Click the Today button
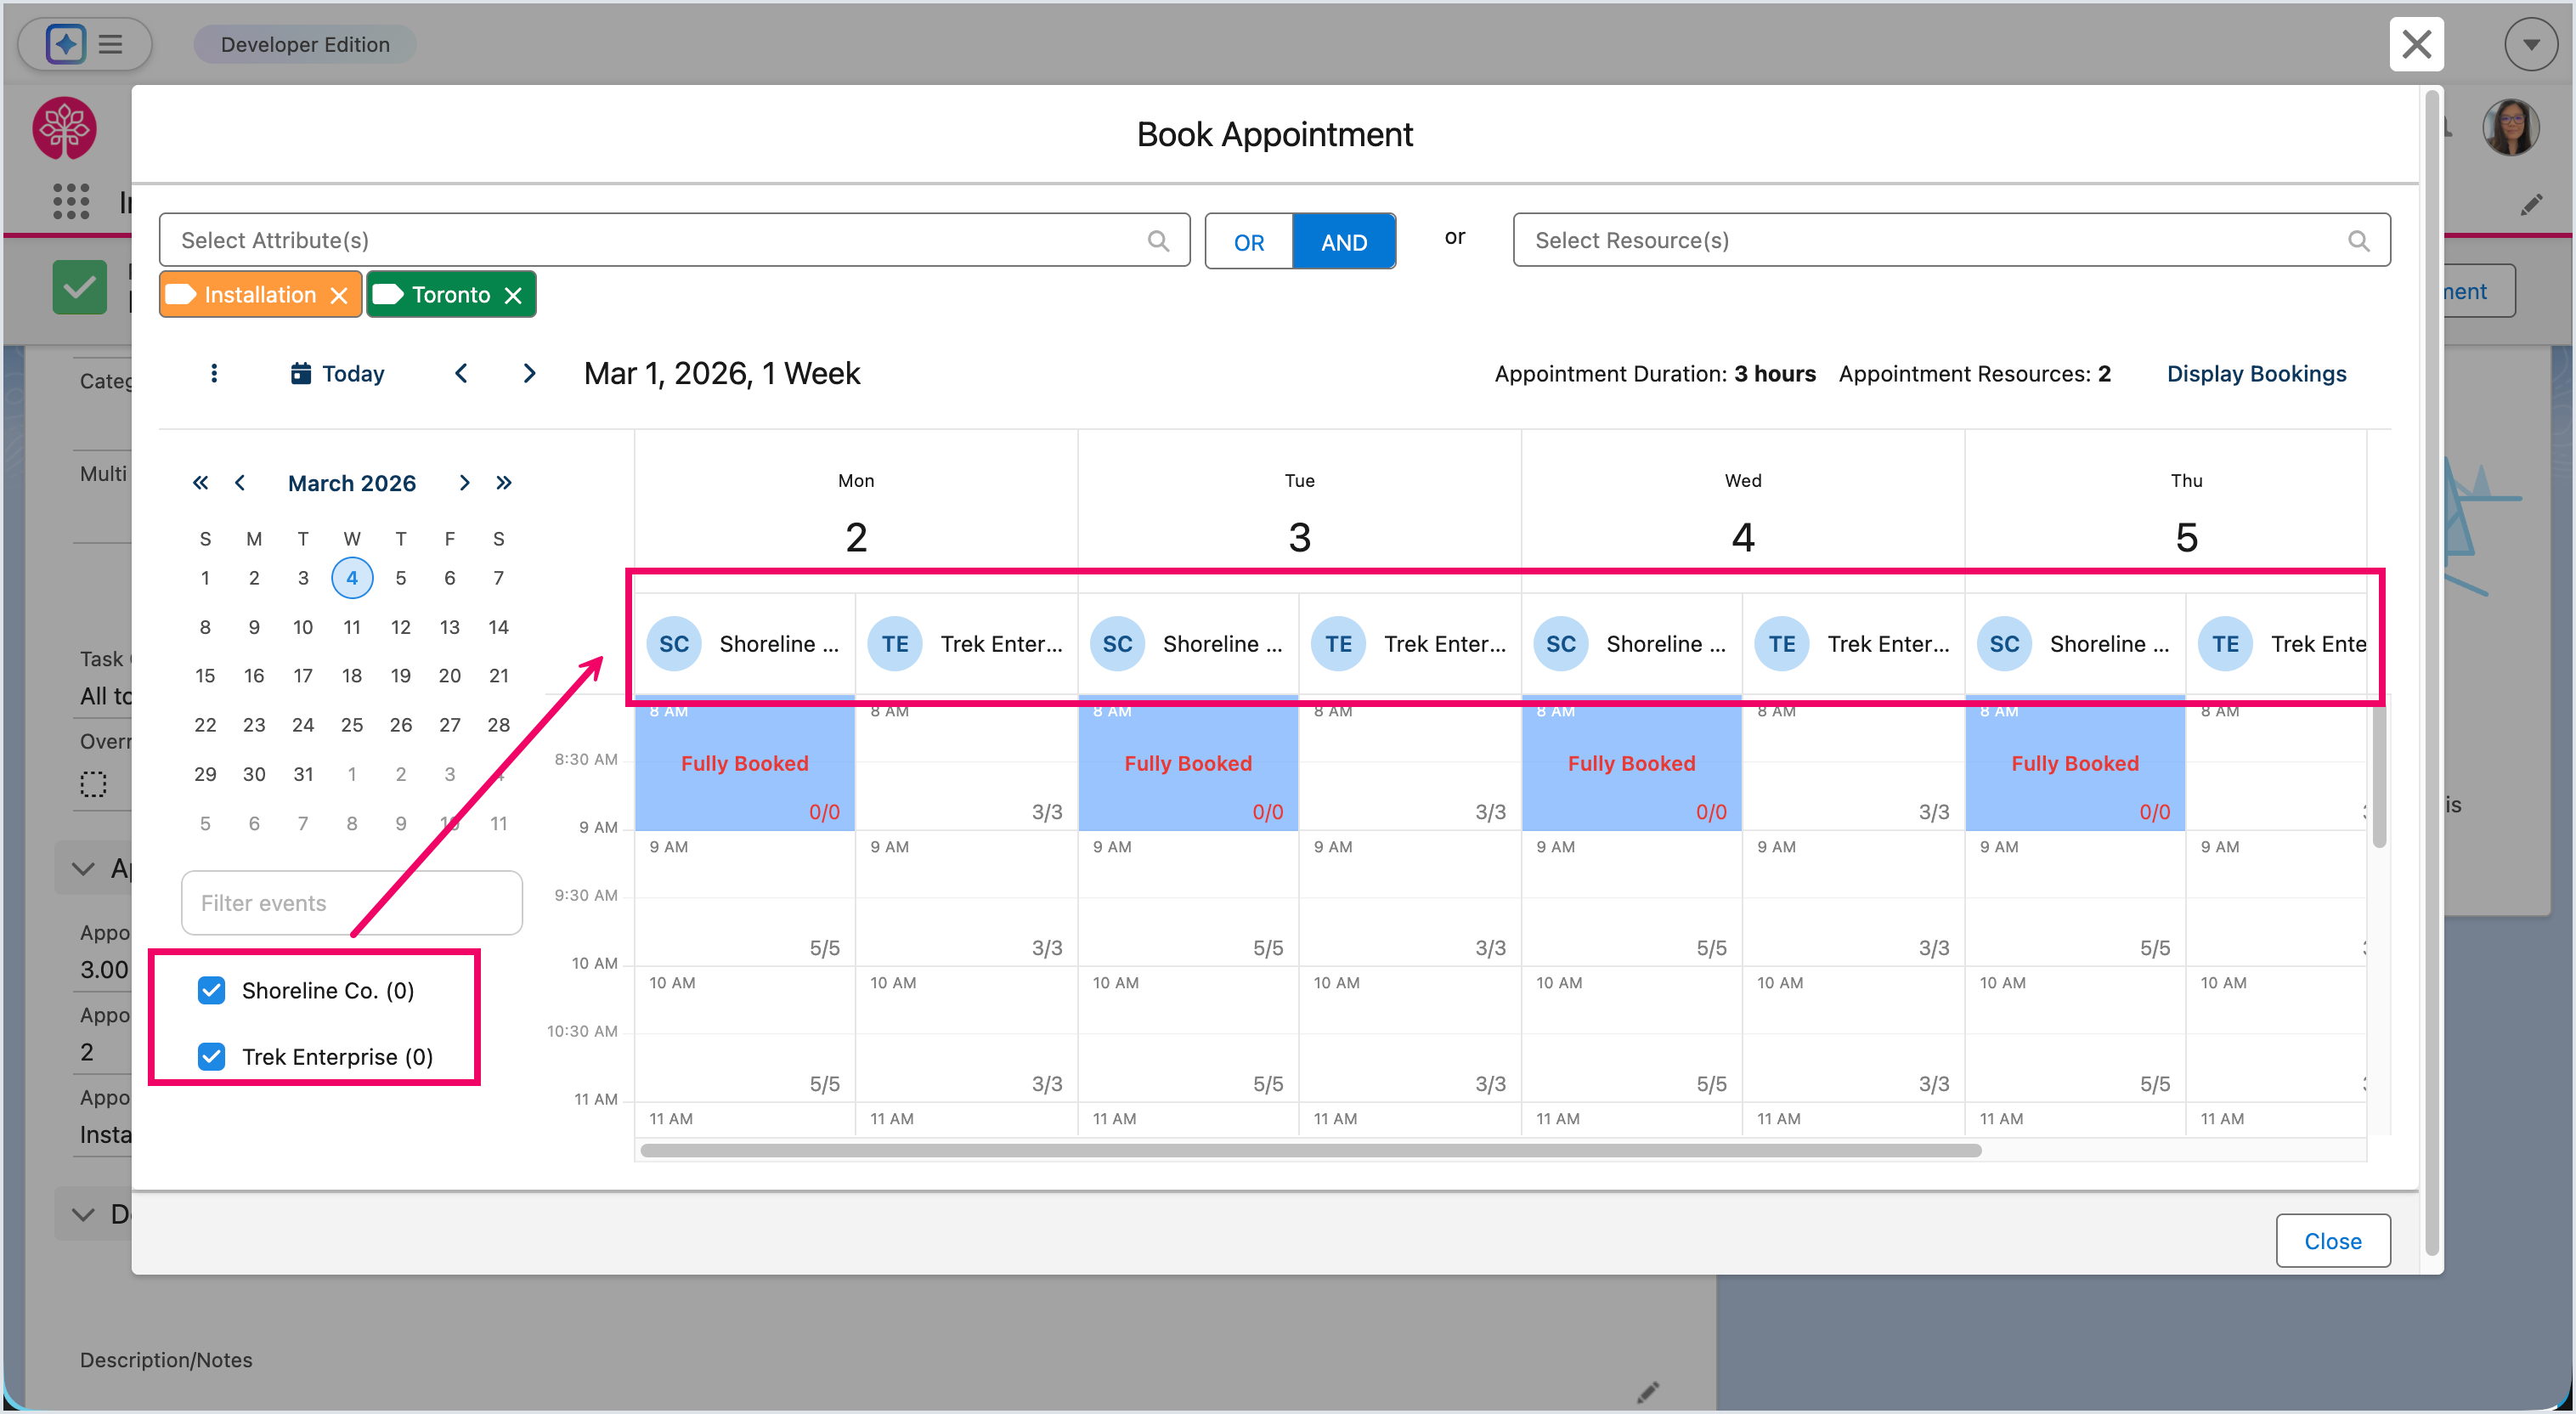 click(338, 373)
